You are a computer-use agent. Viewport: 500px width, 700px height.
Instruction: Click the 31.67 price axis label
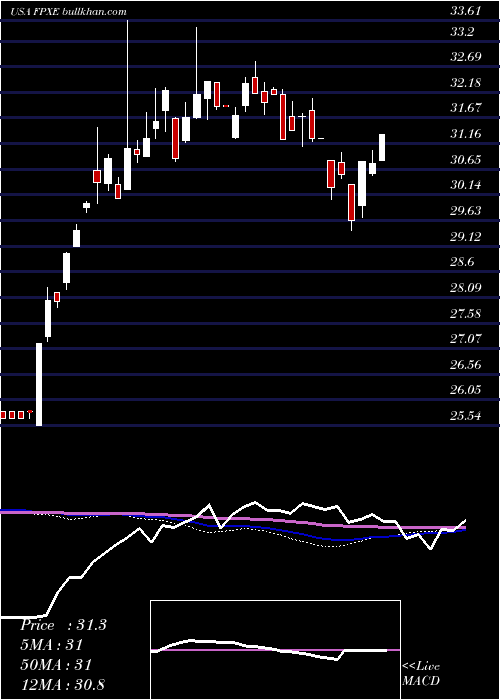(466, 108)
